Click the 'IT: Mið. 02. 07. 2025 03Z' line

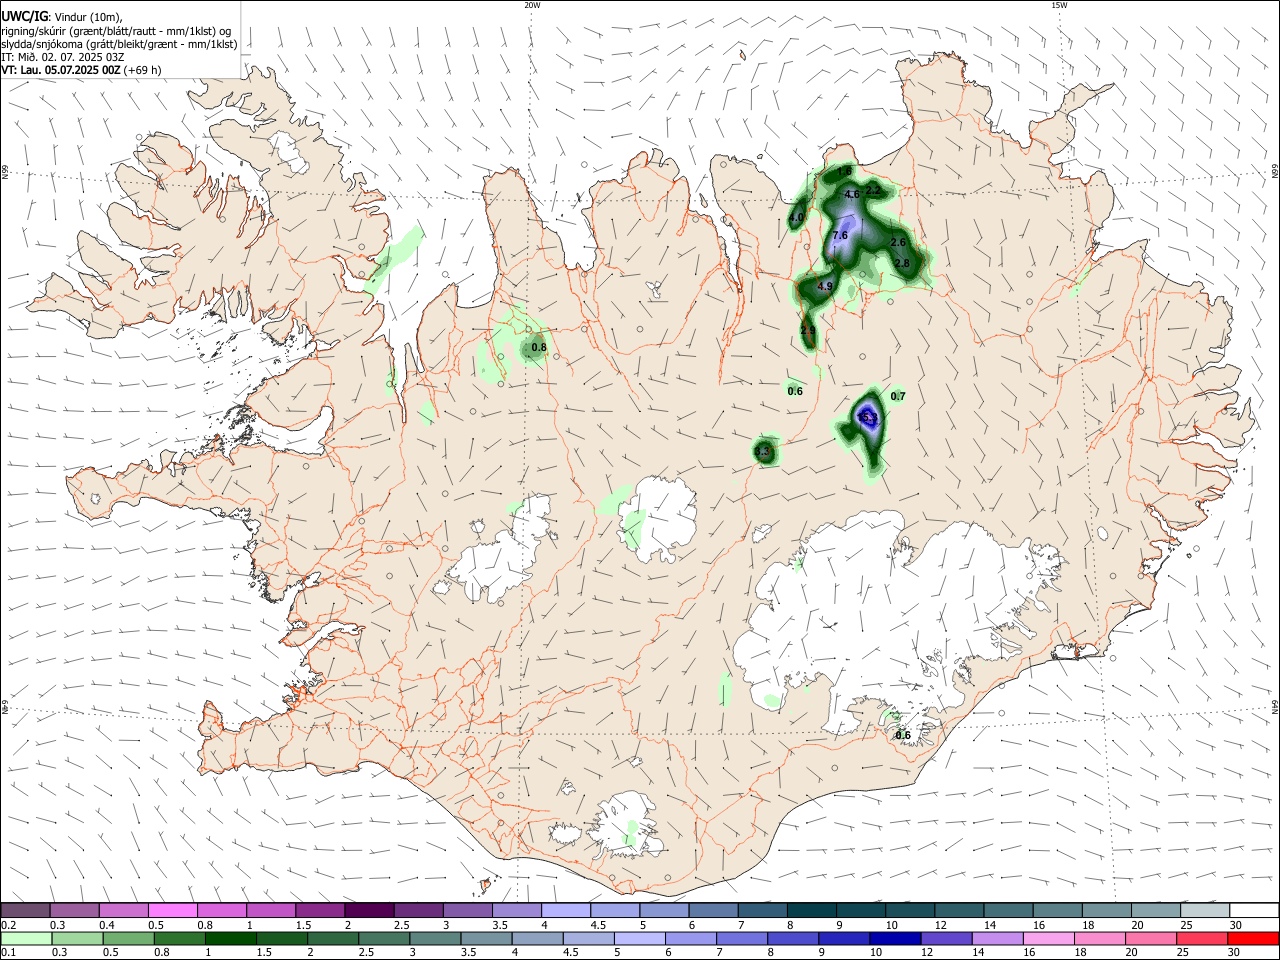coord(63,57)
